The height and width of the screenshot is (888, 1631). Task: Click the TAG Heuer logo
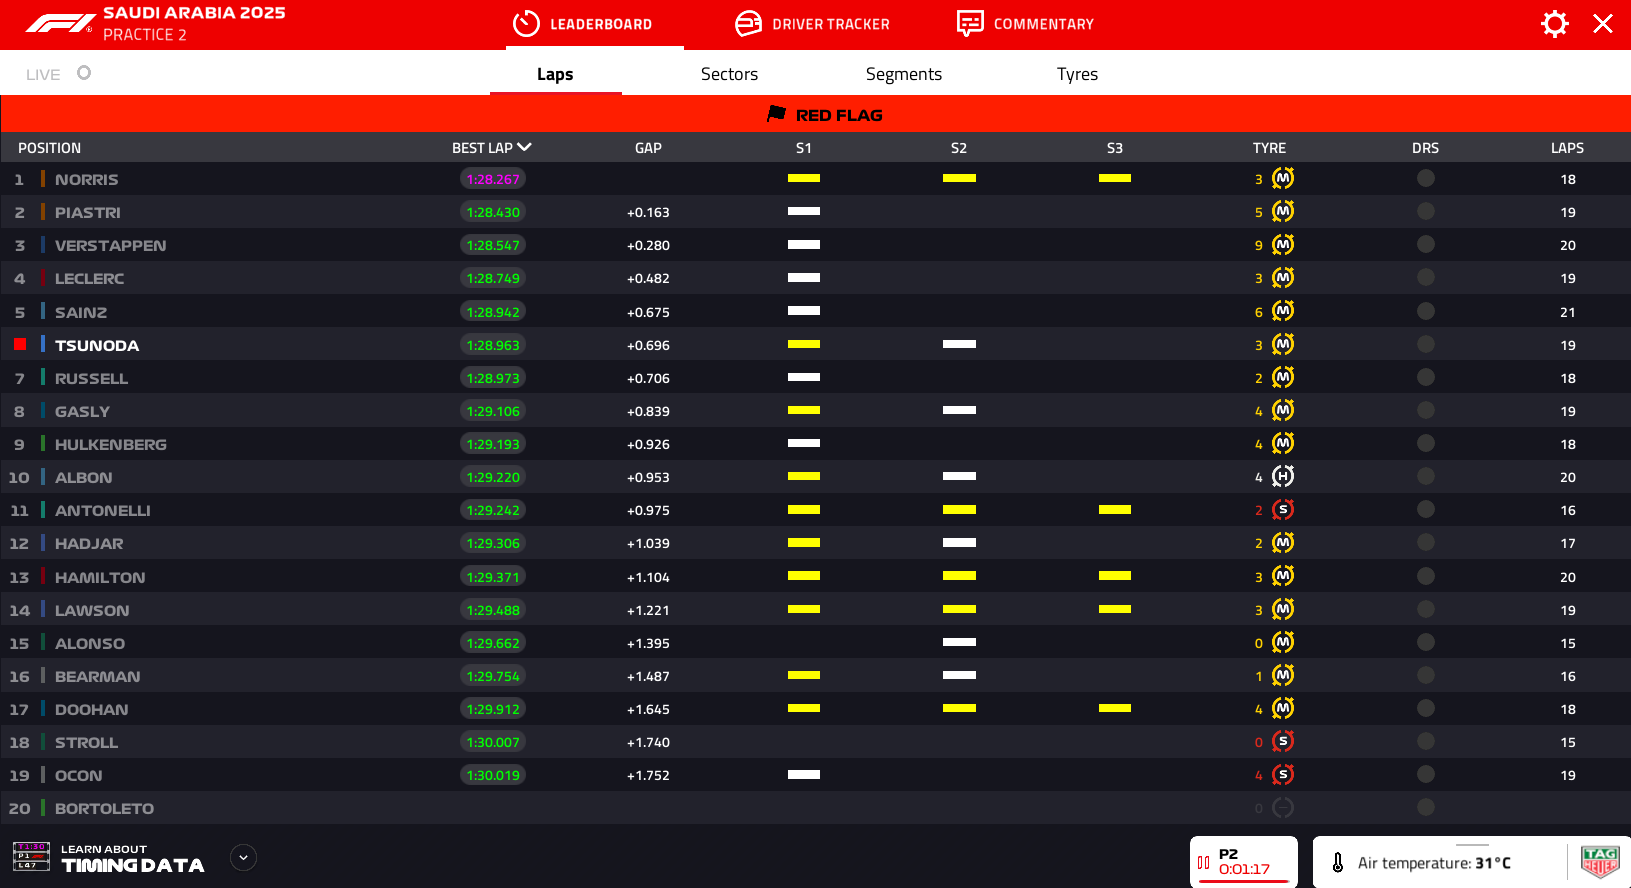pos(1600,861)
